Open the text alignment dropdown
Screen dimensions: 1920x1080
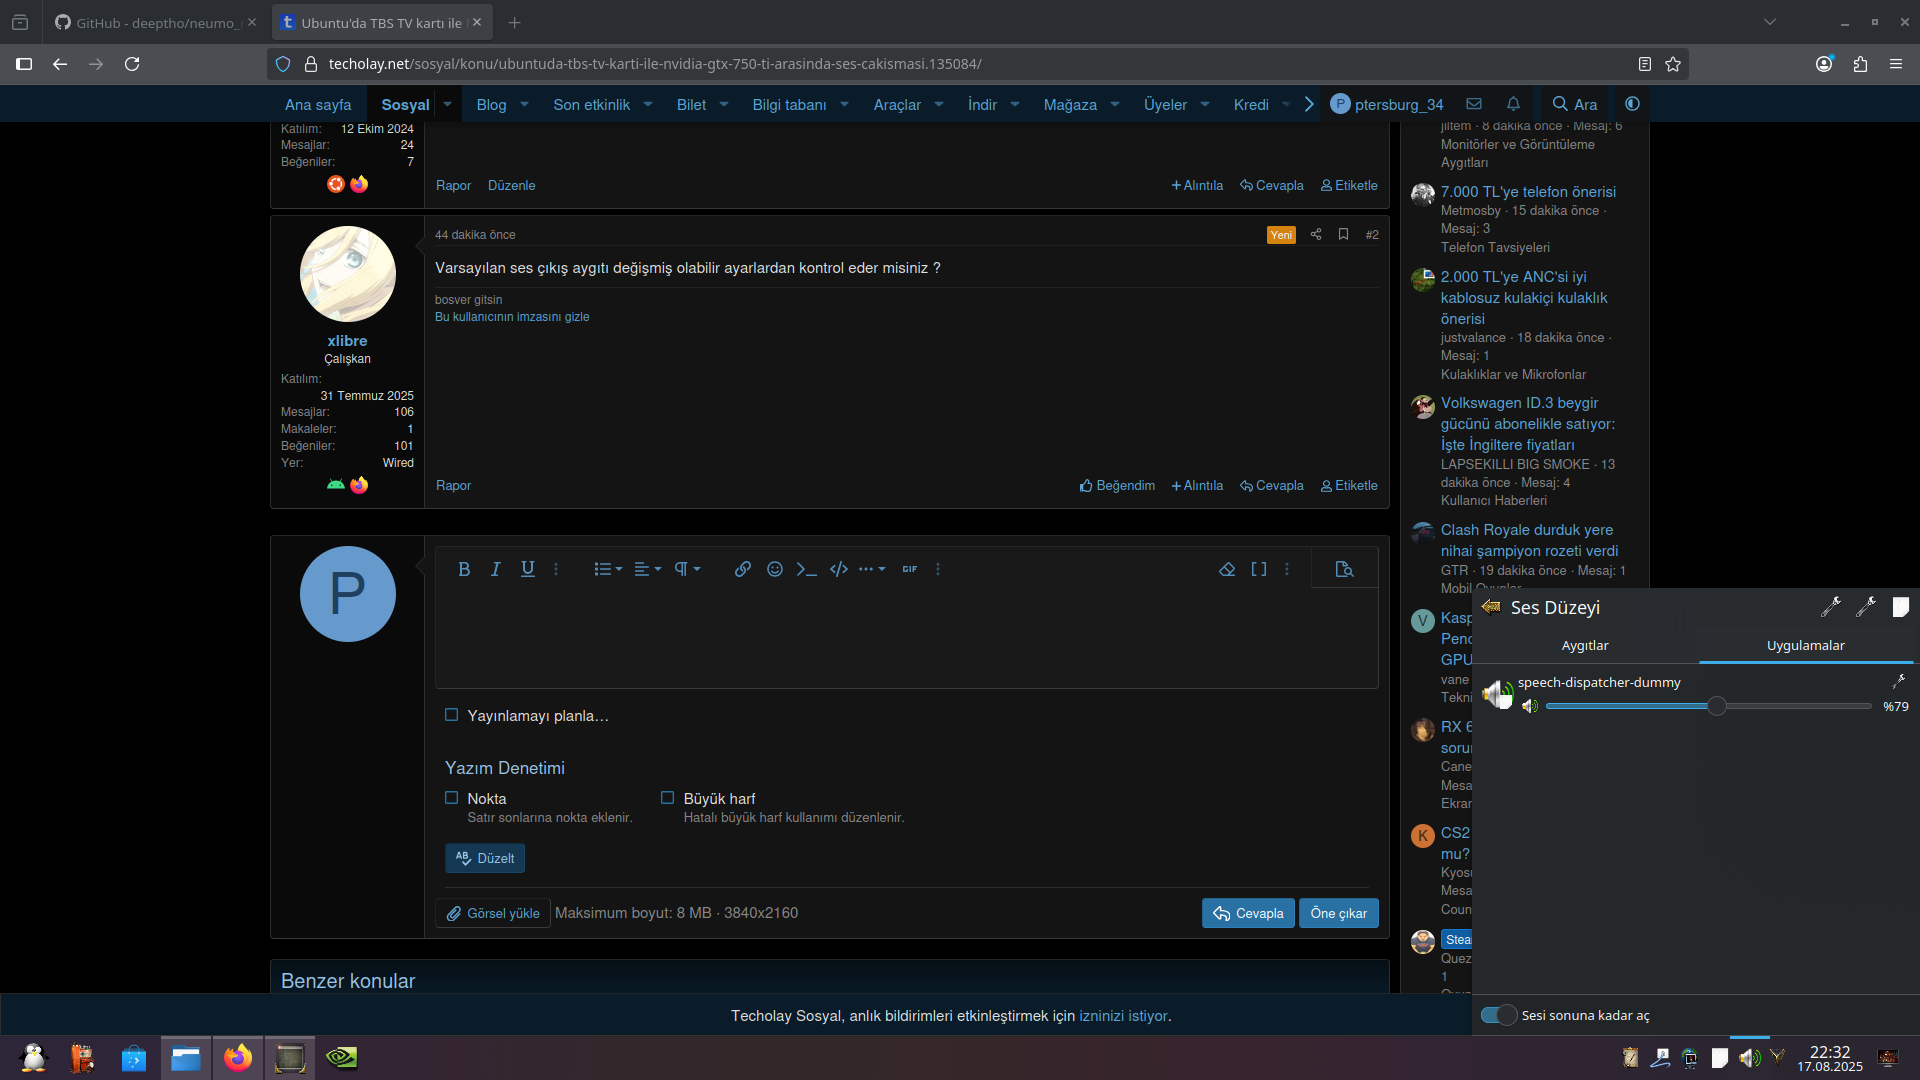click(x=648, y=569)
